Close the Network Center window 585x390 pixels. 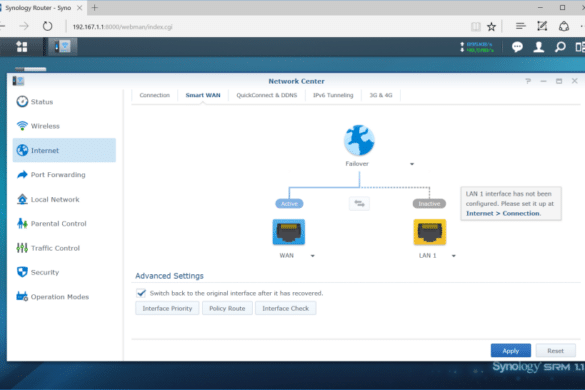pos(575,81)
